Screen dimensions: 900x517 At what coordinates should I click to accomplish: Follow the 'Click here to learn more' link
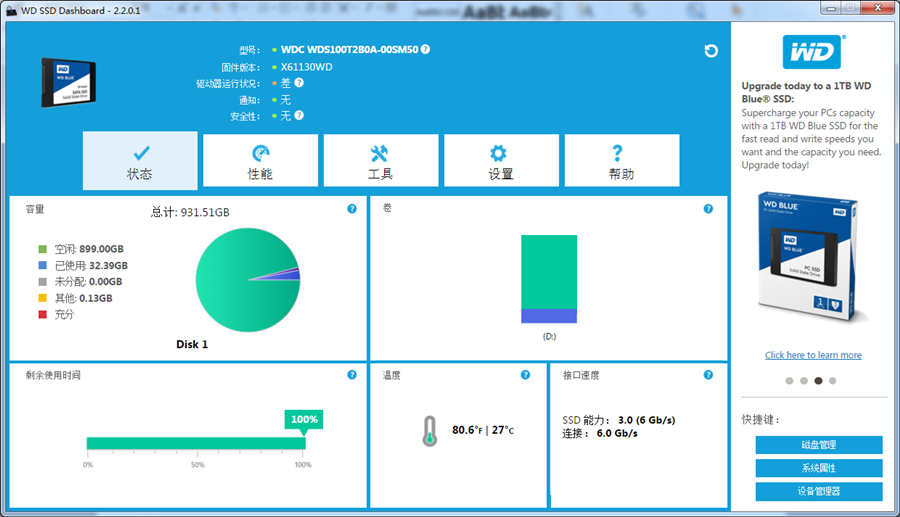pyautogui.click(x=813, y=355)
